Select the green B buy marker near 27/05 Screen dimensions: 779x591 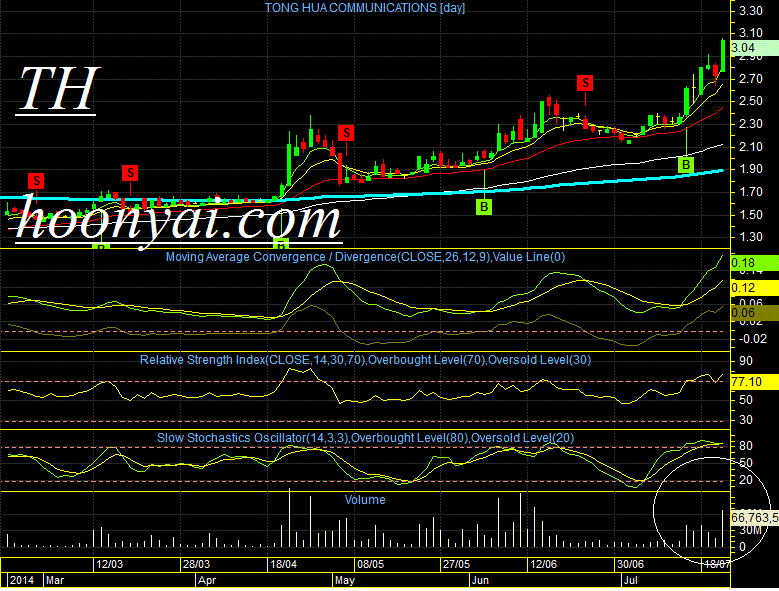(484, 207)
